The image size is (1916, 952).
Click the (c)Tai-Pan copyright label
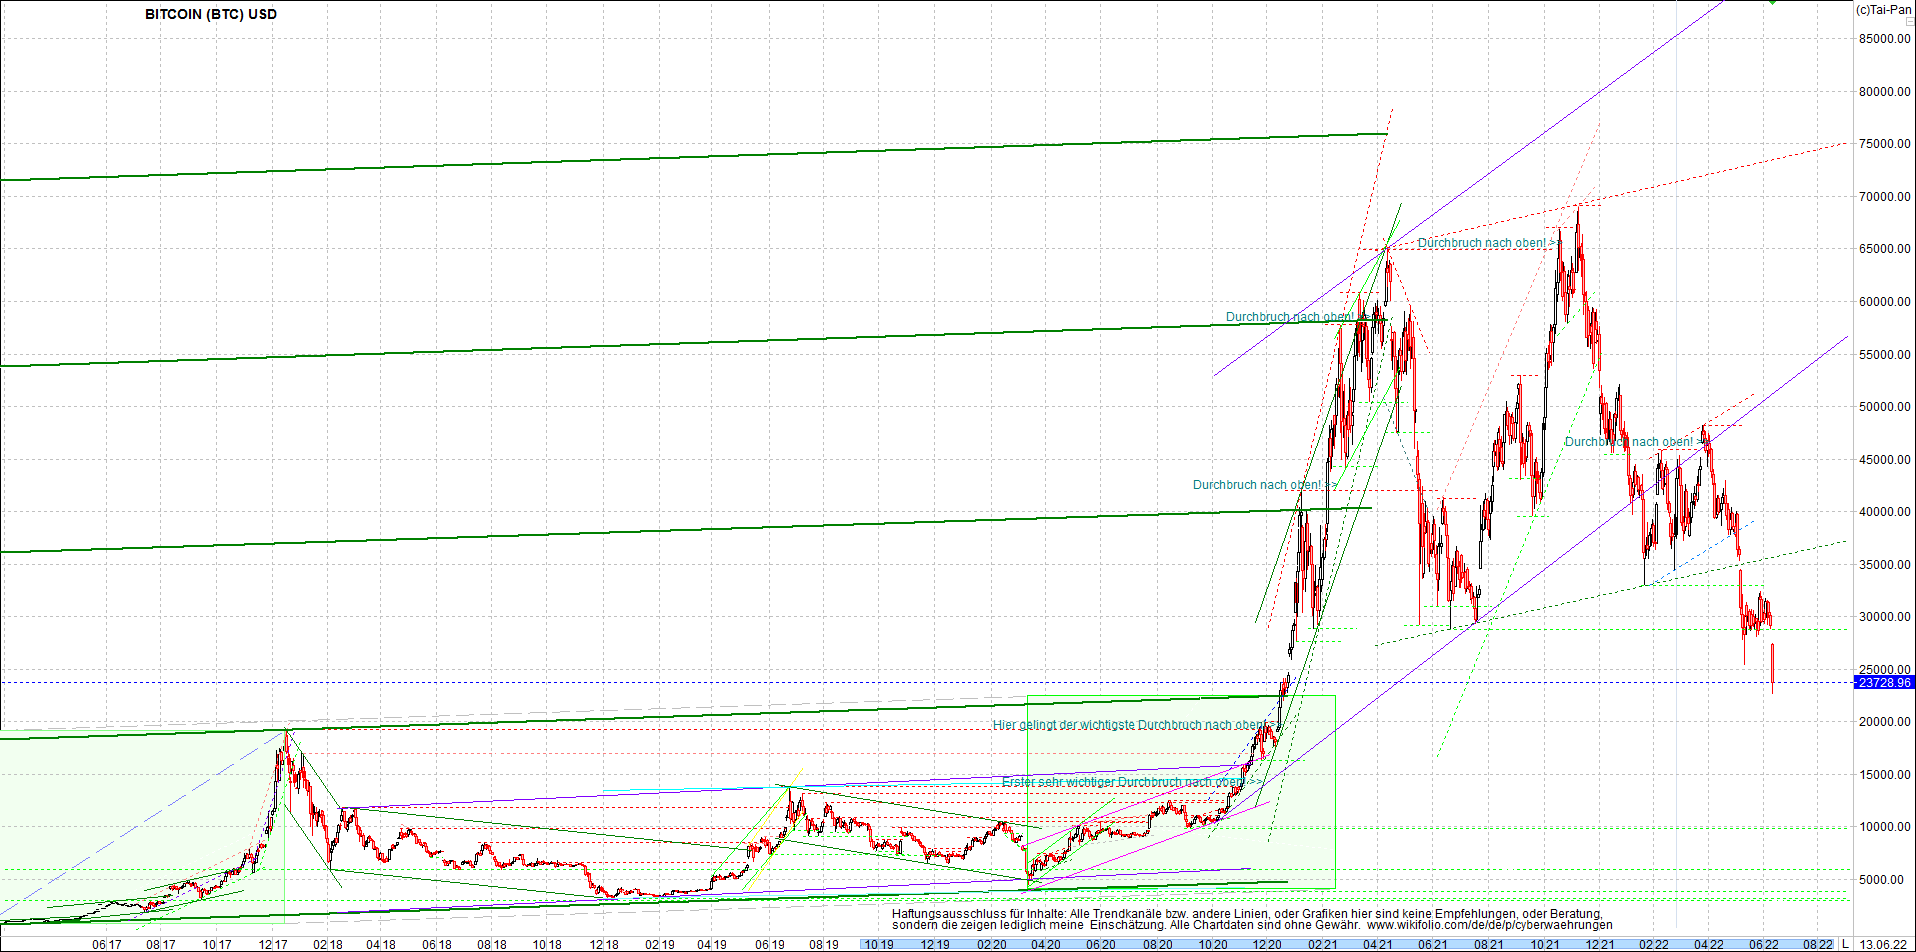click(1884, 10)
